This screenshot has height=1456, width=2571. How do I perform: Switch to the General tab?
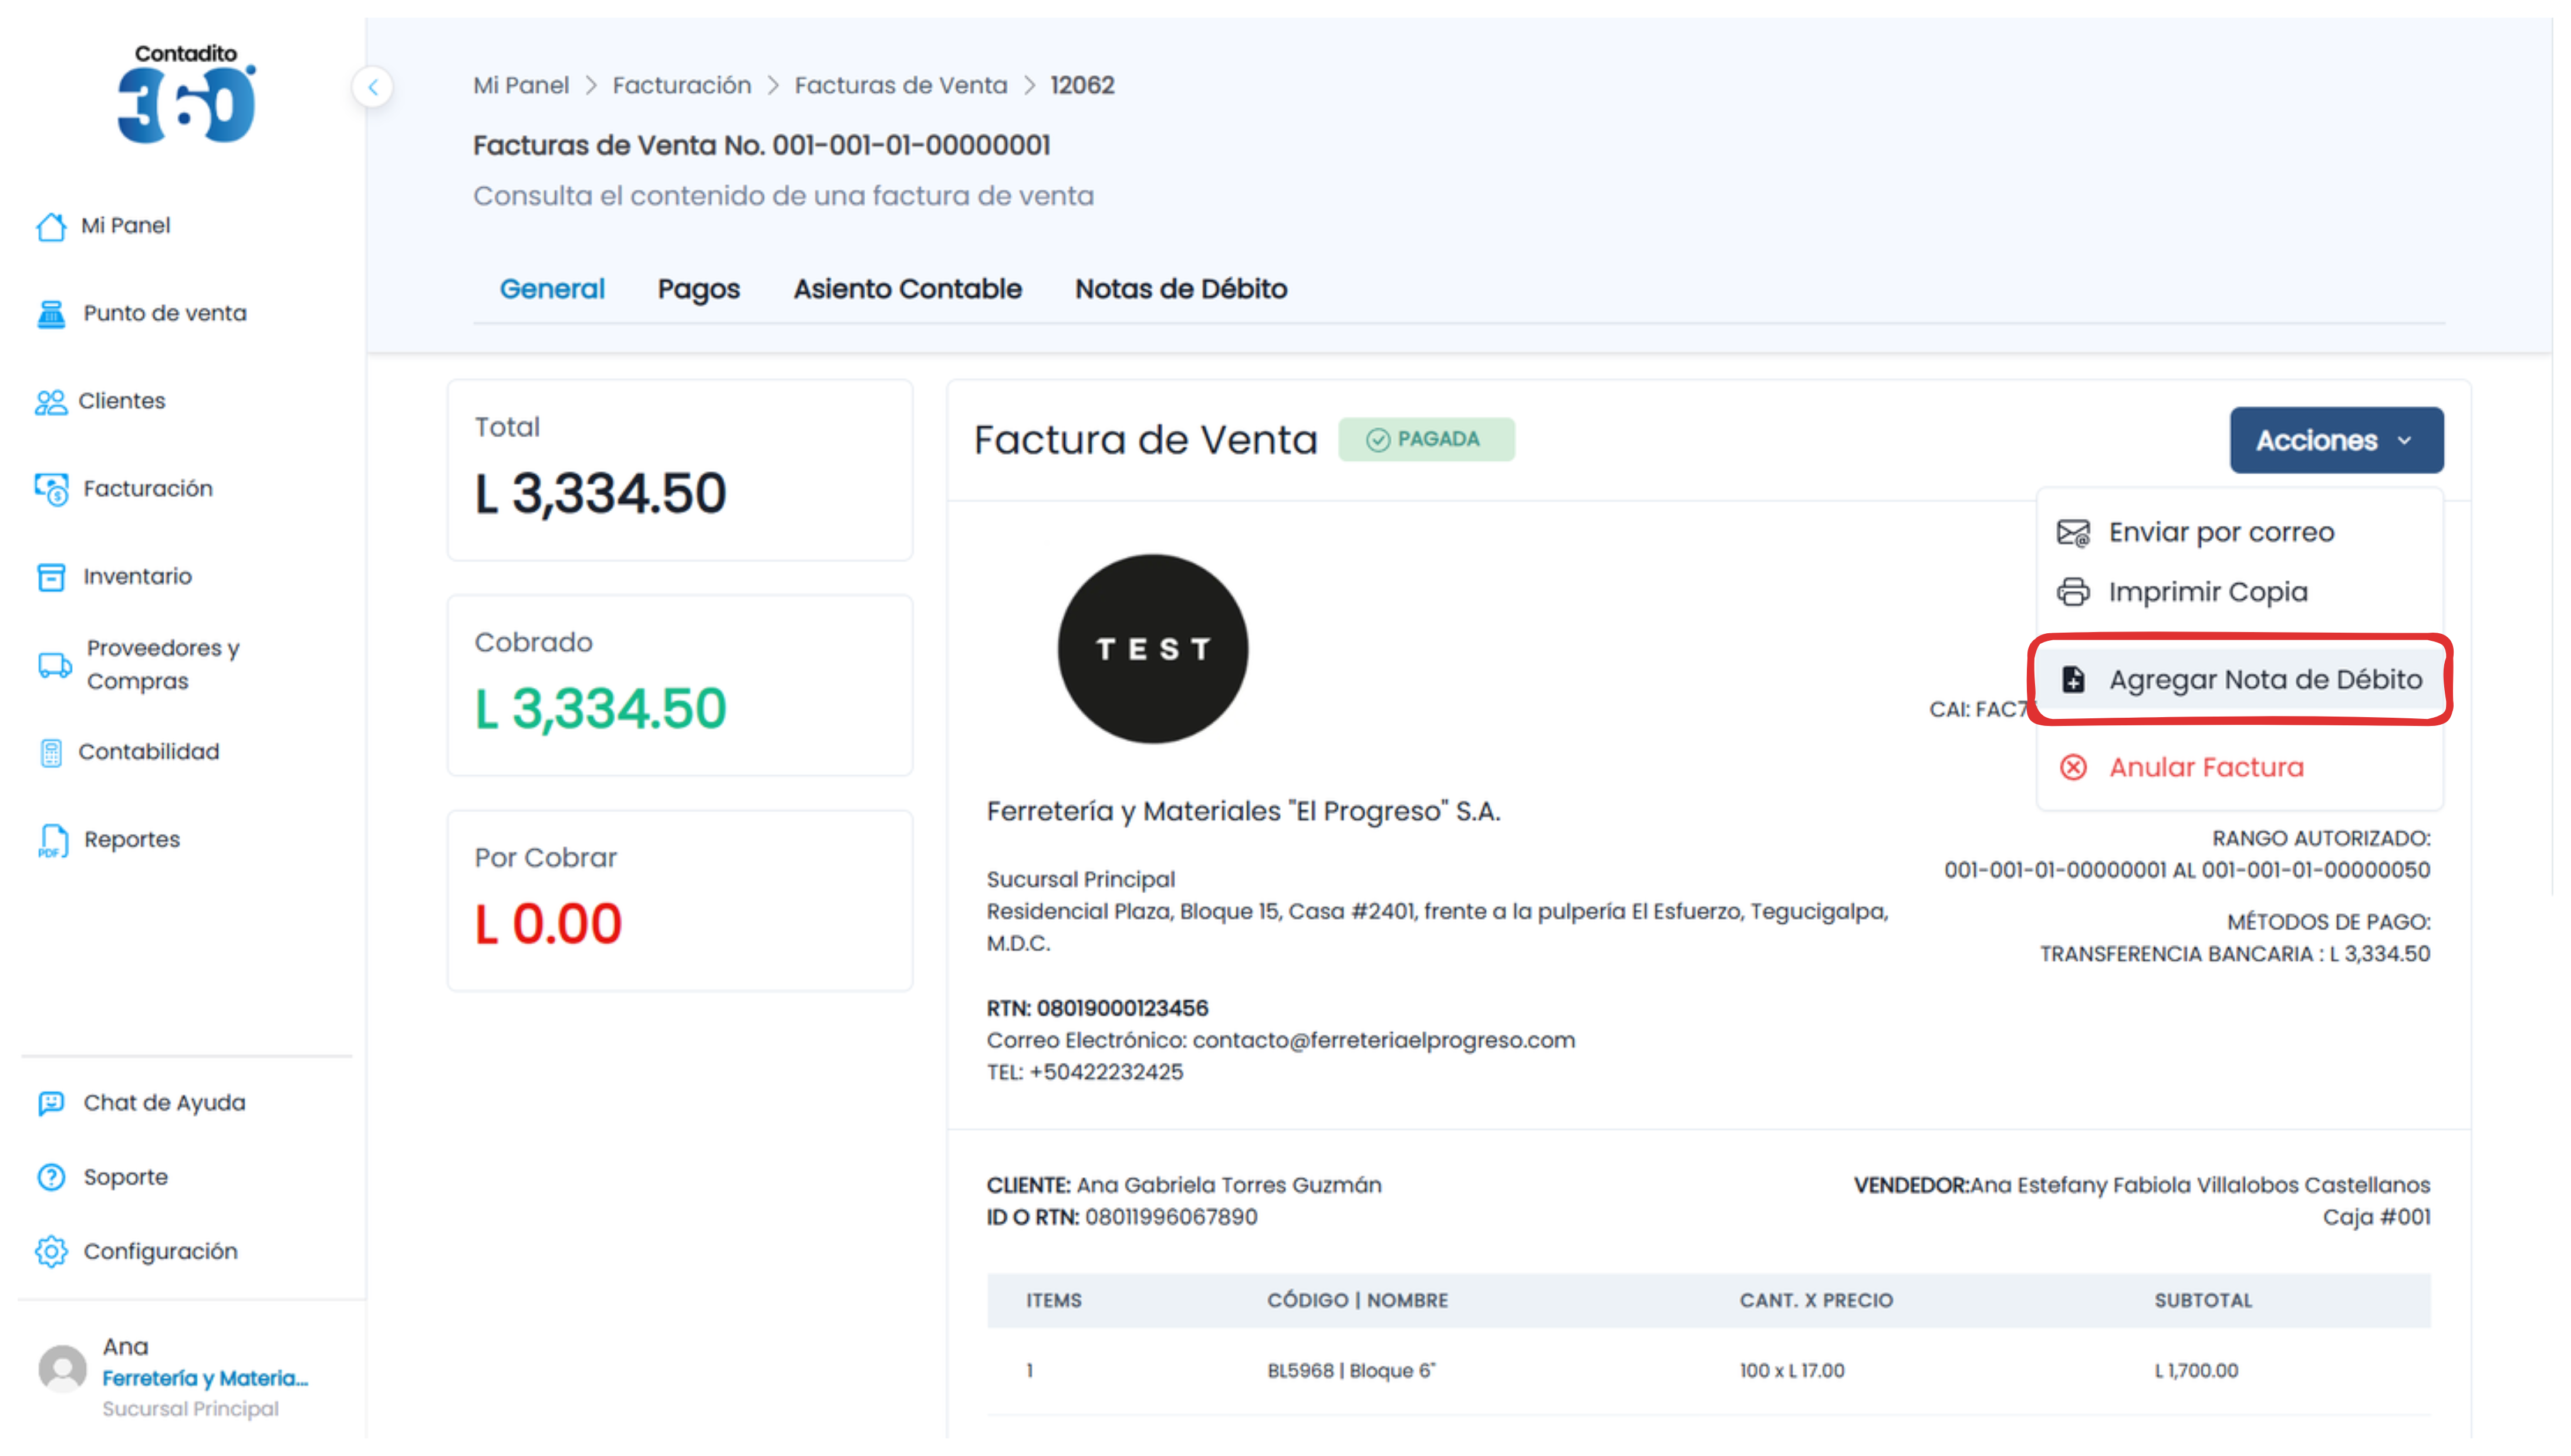tap(552, 289)
